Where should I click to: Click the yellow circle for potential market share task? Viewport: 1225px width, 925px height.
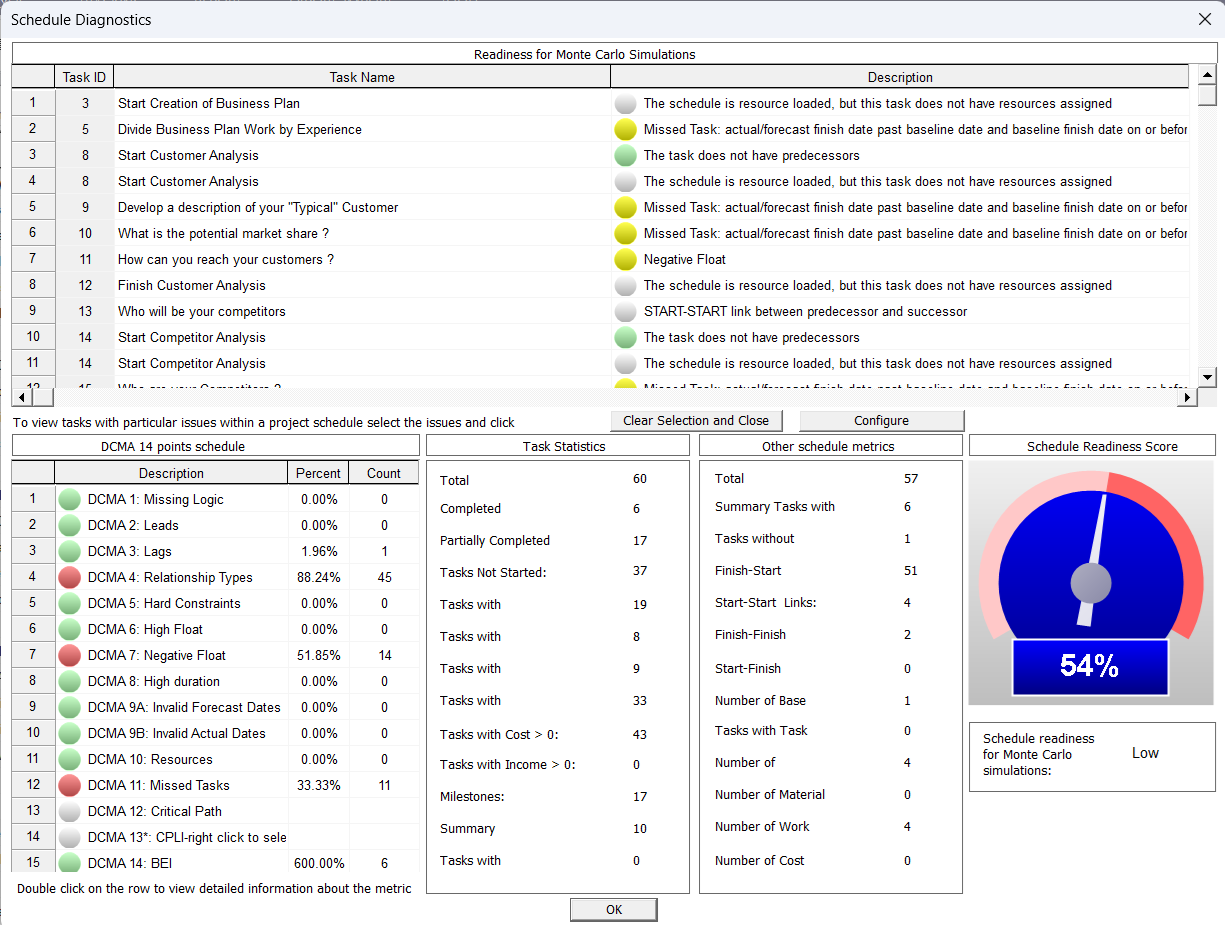coord(625,233)
